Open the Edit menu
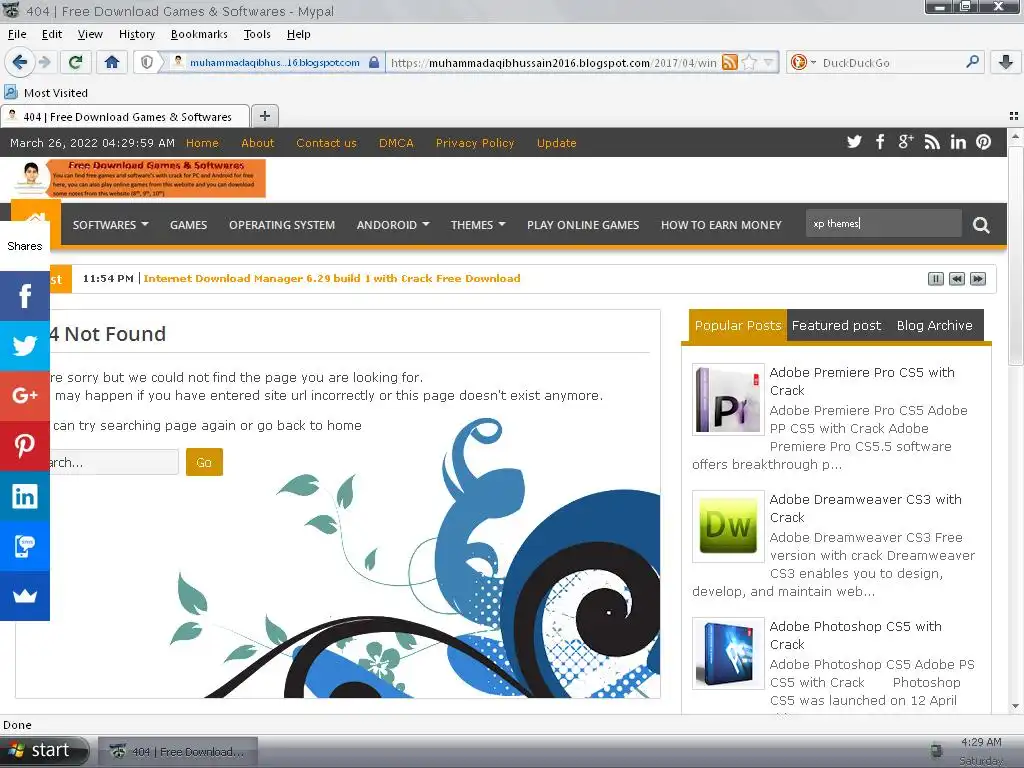The height and width of the screenshot is (768, 1024). pos(52,34)
